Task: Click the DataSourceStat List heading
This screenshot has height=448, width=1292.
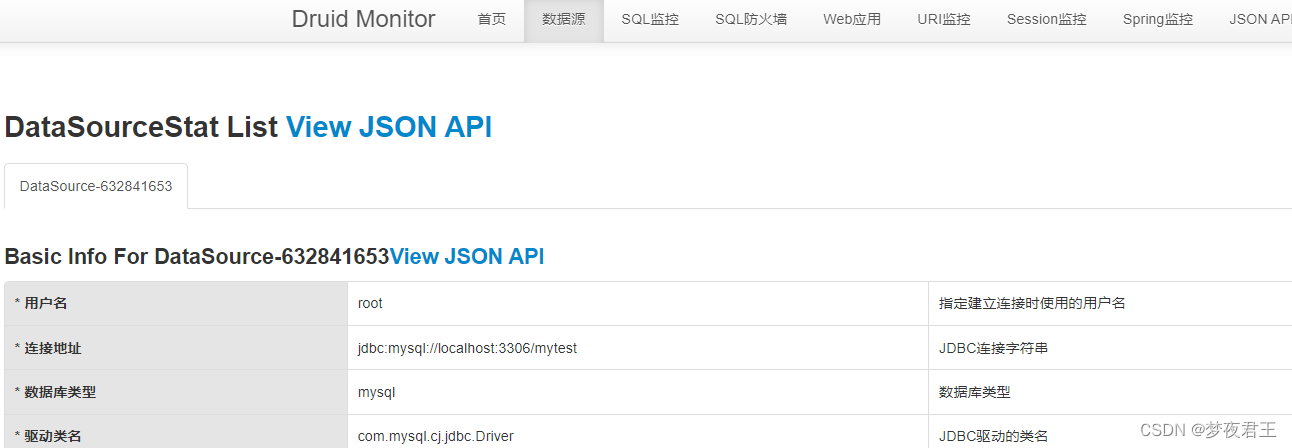Action: click(x=141, y=127)
